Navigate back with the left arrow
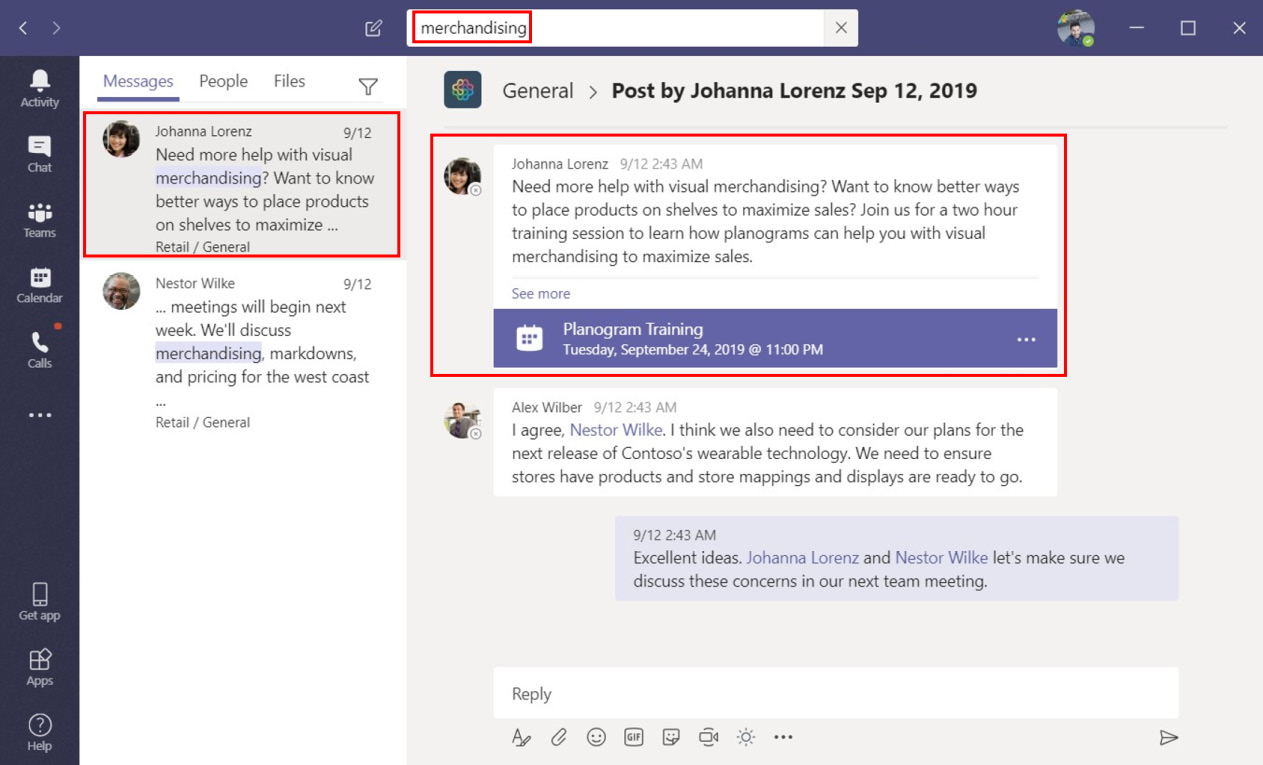 tap(23, 28)
